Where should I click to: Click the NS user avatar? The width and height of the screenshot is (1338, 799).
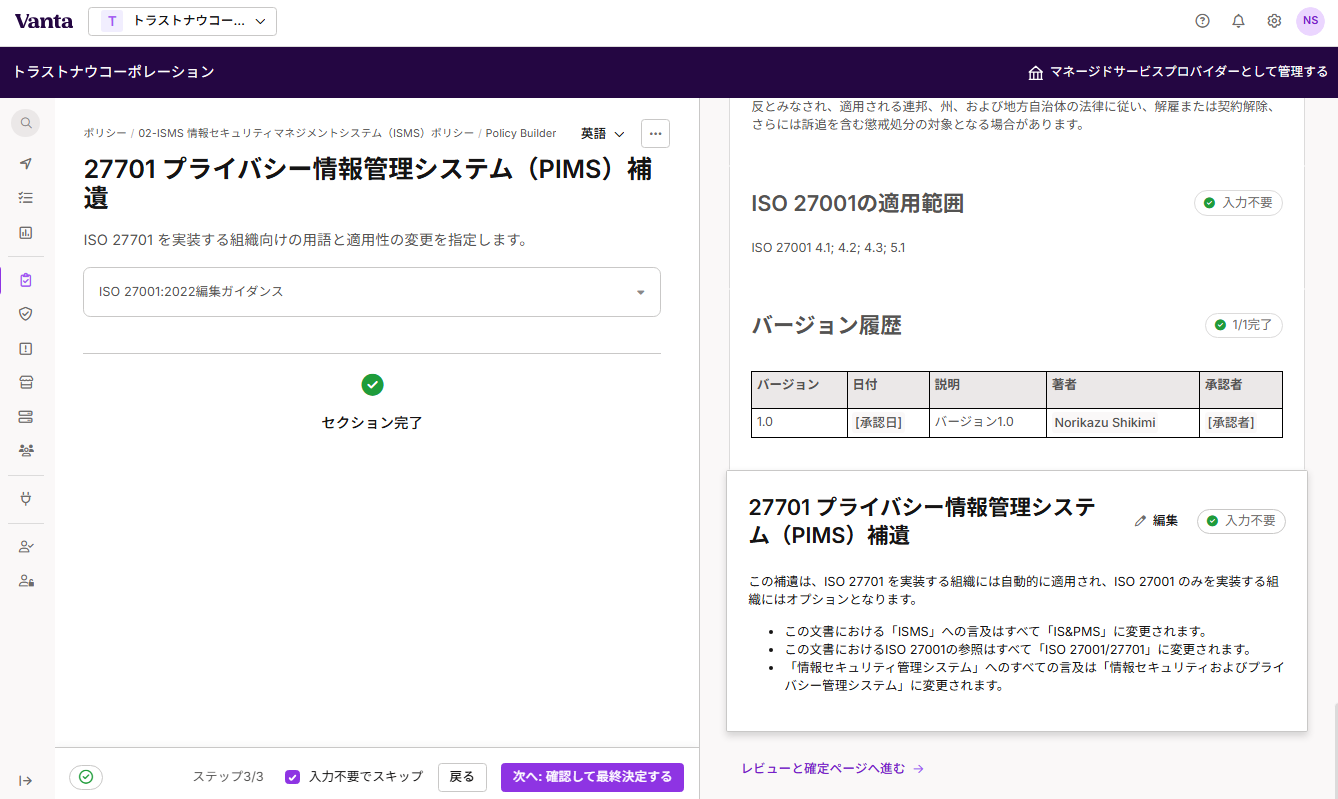tap(1310, 21)
